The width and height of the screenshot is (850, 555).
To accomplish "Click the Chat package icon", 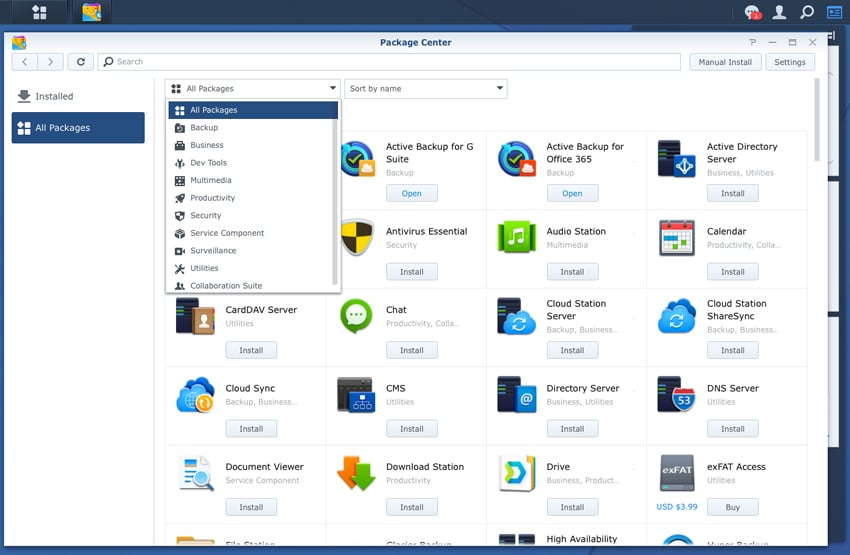I will (356, 316).
